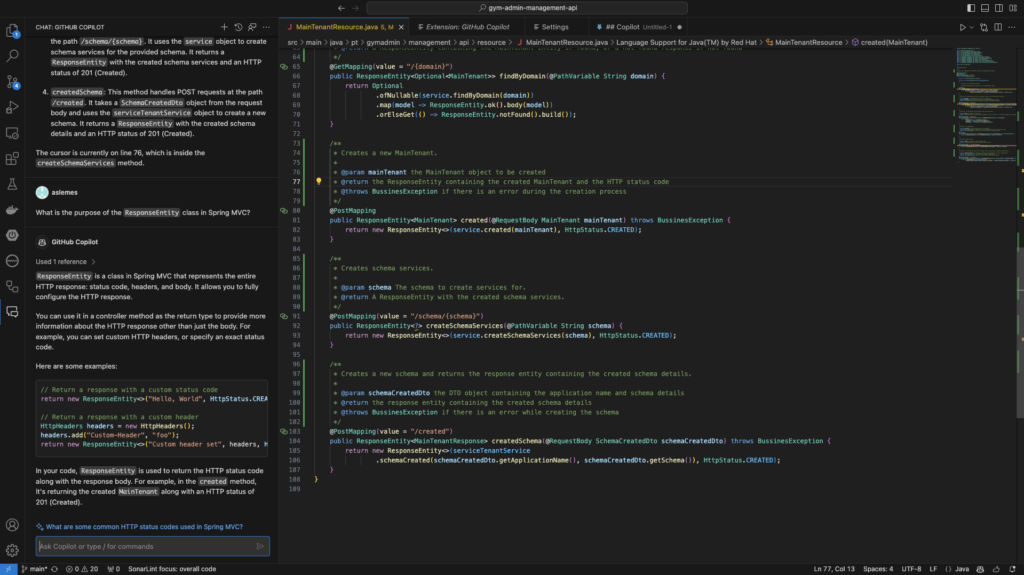The height and width of the screenshot is (575, 1024).
Task: Open Source Control view with badge 4
Action: (x=12, y=82)
